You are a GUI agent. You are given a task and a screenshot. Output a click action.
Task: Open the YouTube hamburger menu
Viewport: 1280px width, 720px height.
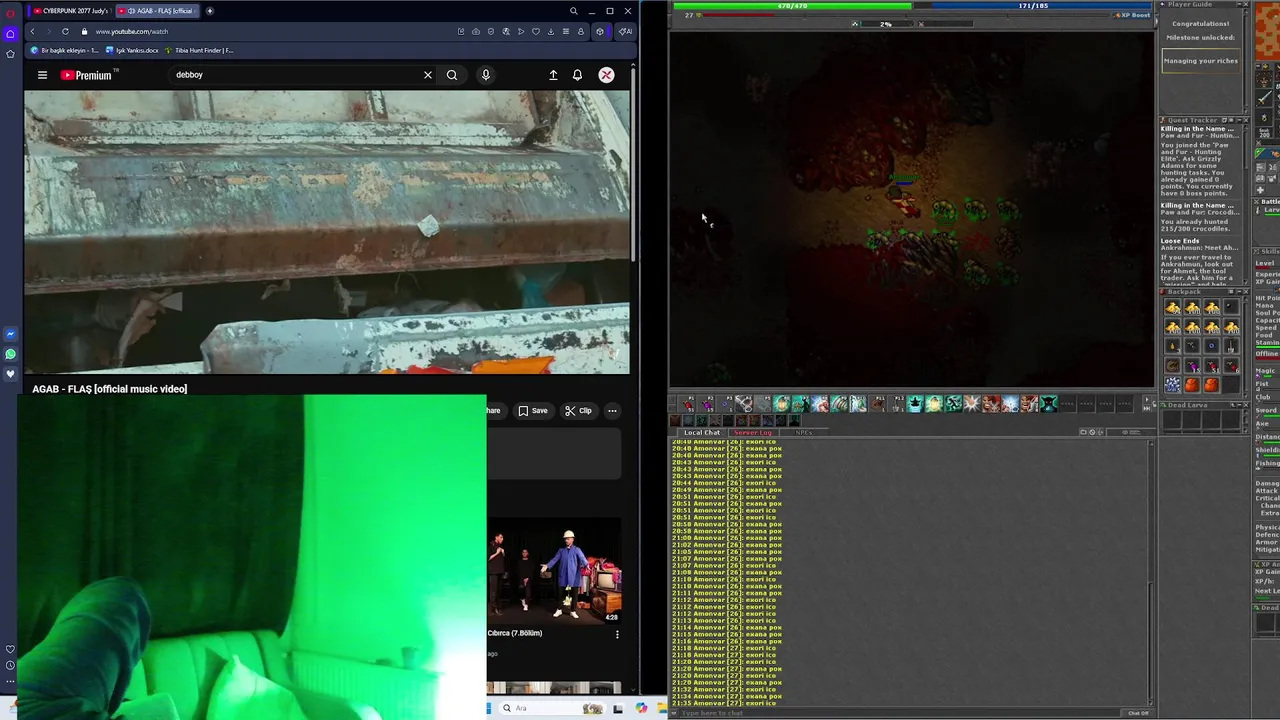click(42, 75)
